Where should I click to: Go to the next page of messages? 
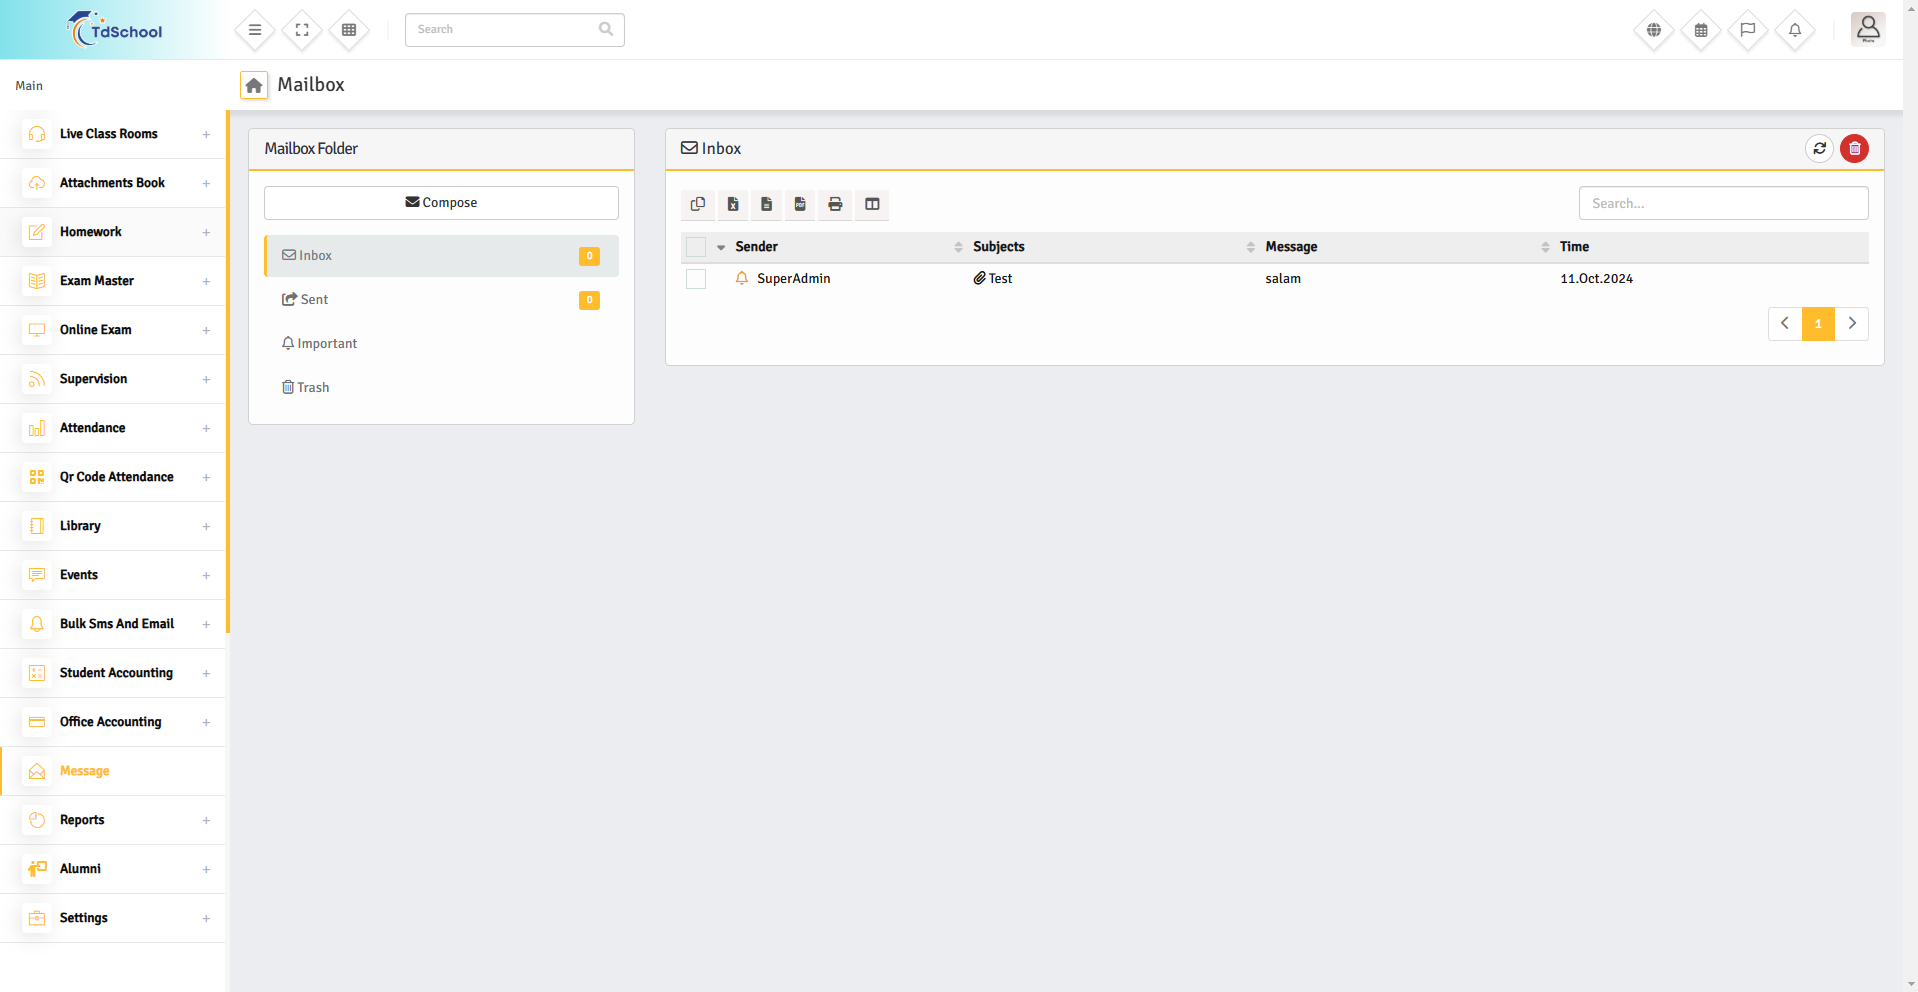(x=1852, y=324)
